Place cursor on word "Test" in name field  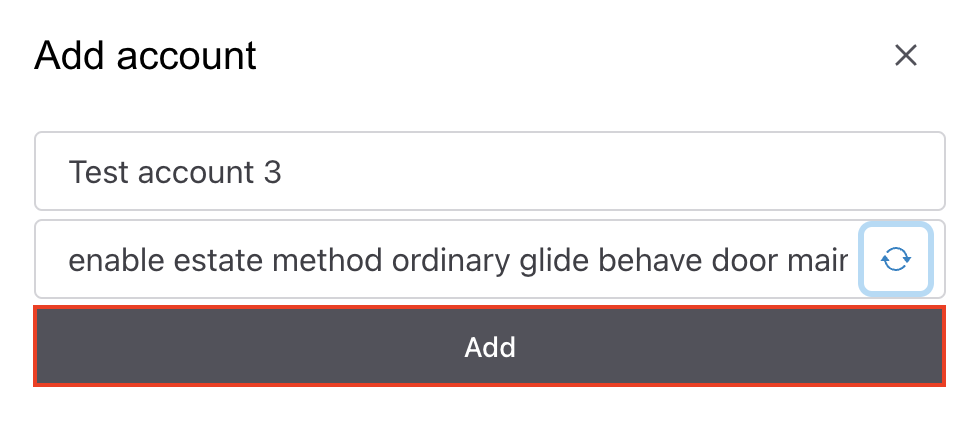coord(99,172)
